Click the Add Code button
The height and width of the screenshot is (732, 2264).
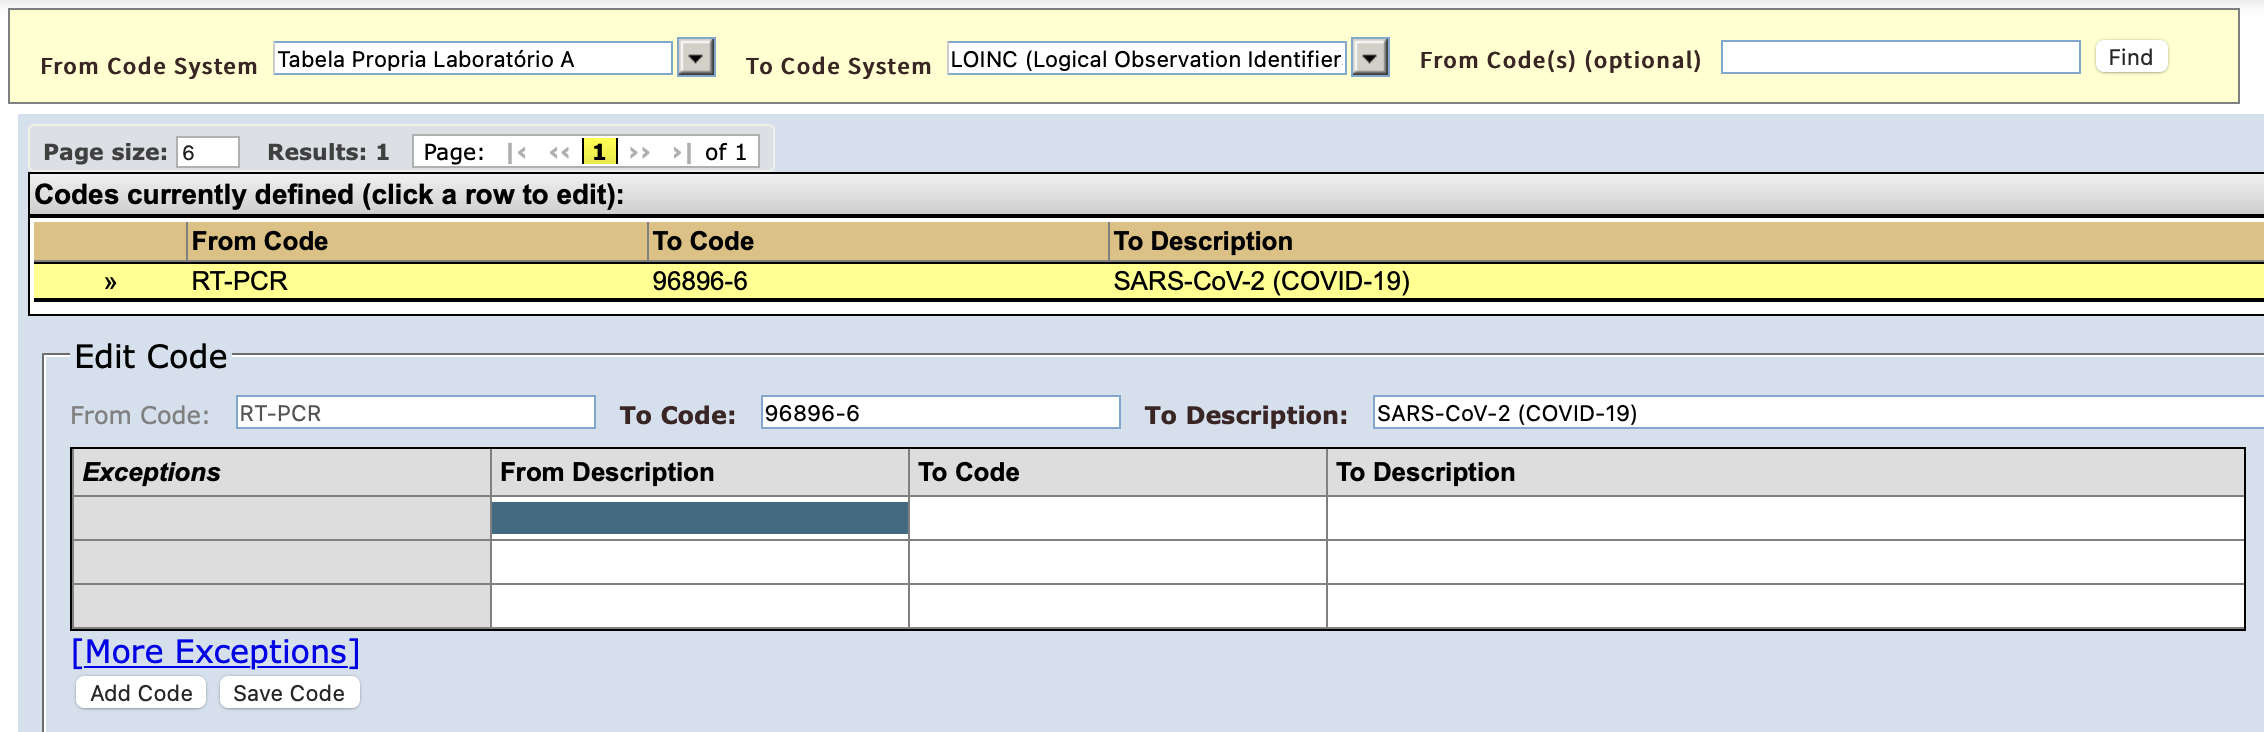tap(141, 693)
